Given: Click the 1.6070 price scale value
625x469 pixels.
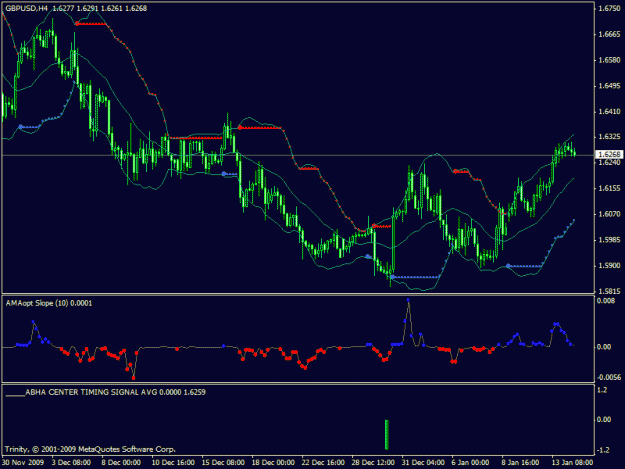Looking at the screenshot, I should (x=609, y=214).
